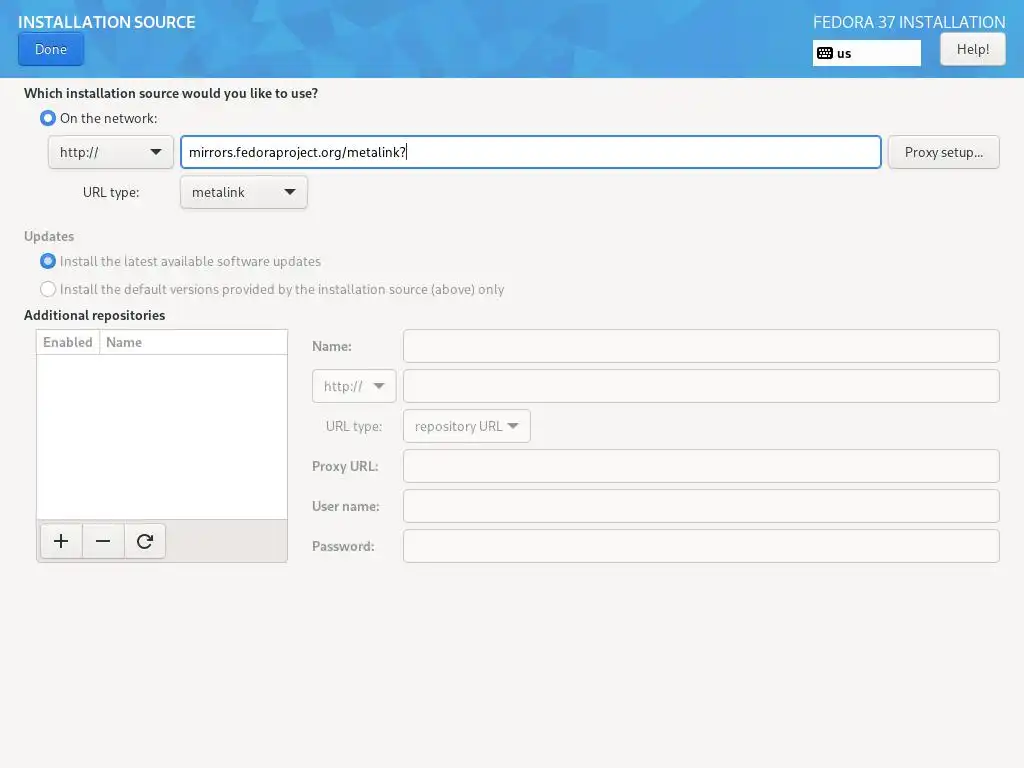Open the metalink URL type dropdown
The width and height of the screenshot is (1024, 768).
click(244, 192)
